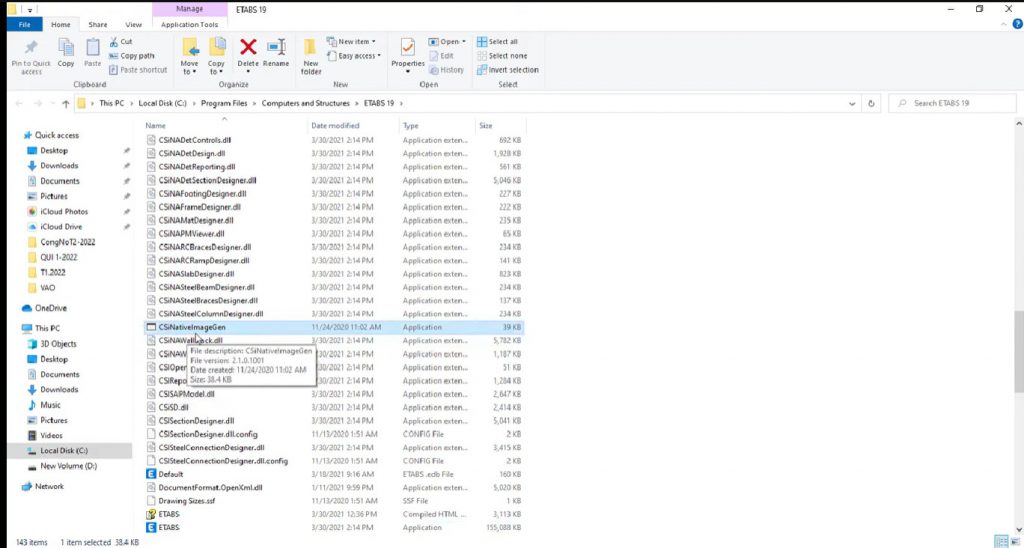Select Network in navigation pane
The width and height of the screenshot is (1024, 548).
pos(49,487)
